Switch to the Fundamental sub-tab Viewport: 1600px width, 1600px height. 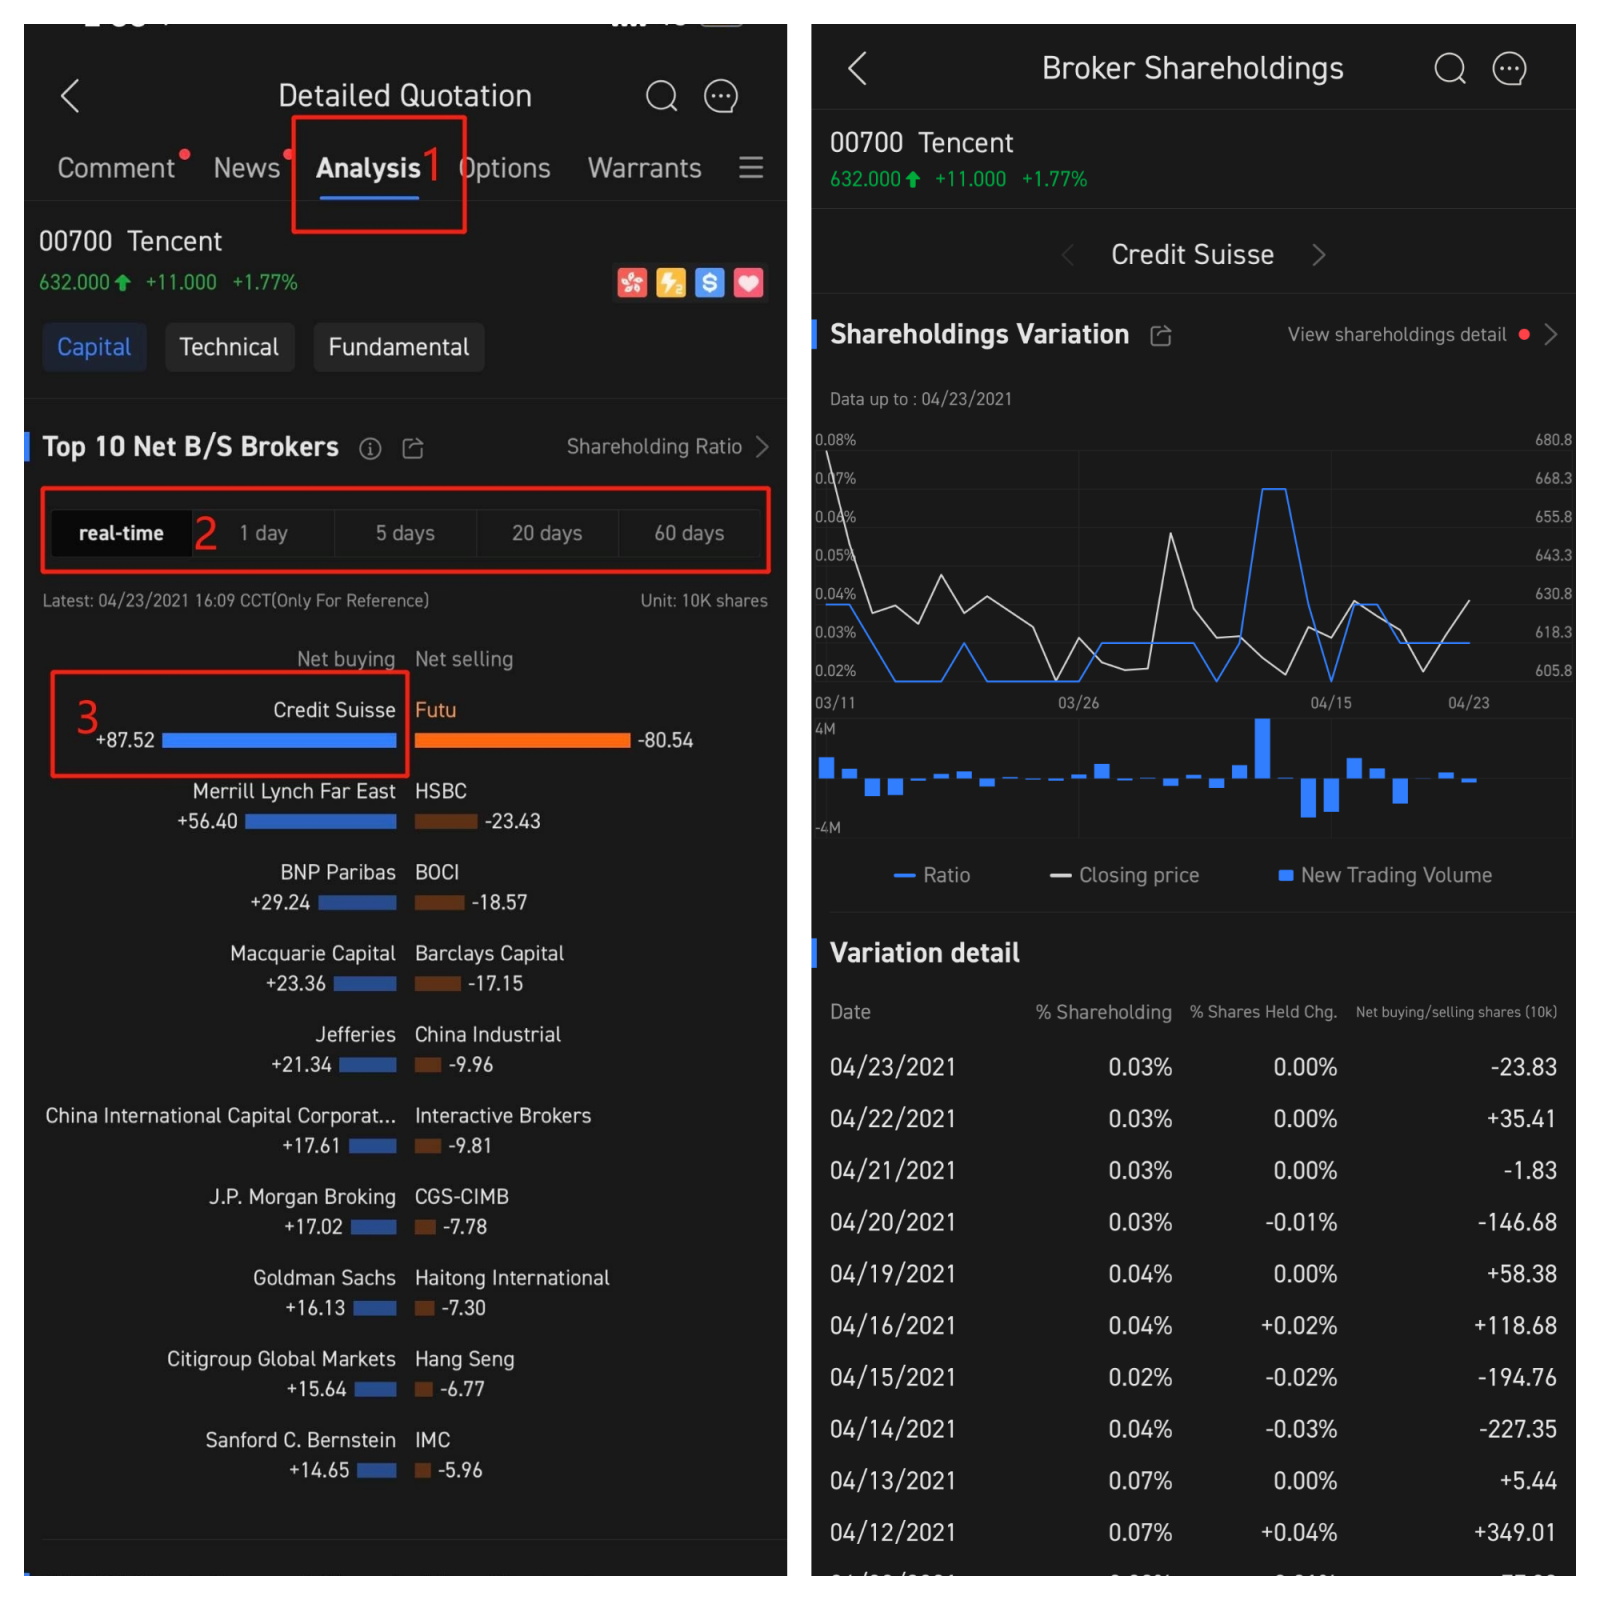399,347
